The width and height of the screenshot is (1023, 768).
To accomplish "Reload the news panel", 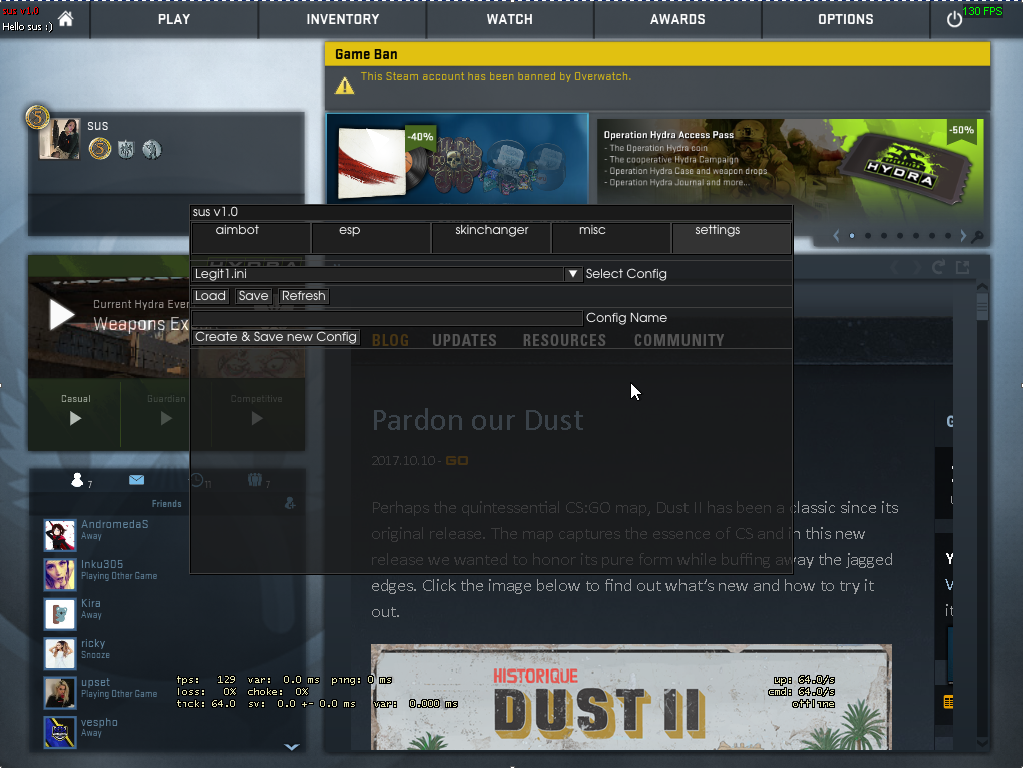I will pos(938,268).
